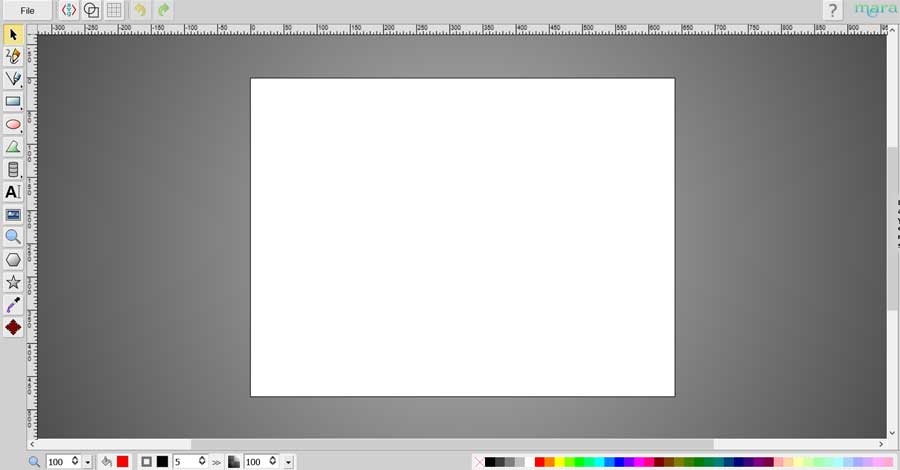900x470 pixels.
Task: Pick the no-color X palette swatch
Action: pos(479,462)
